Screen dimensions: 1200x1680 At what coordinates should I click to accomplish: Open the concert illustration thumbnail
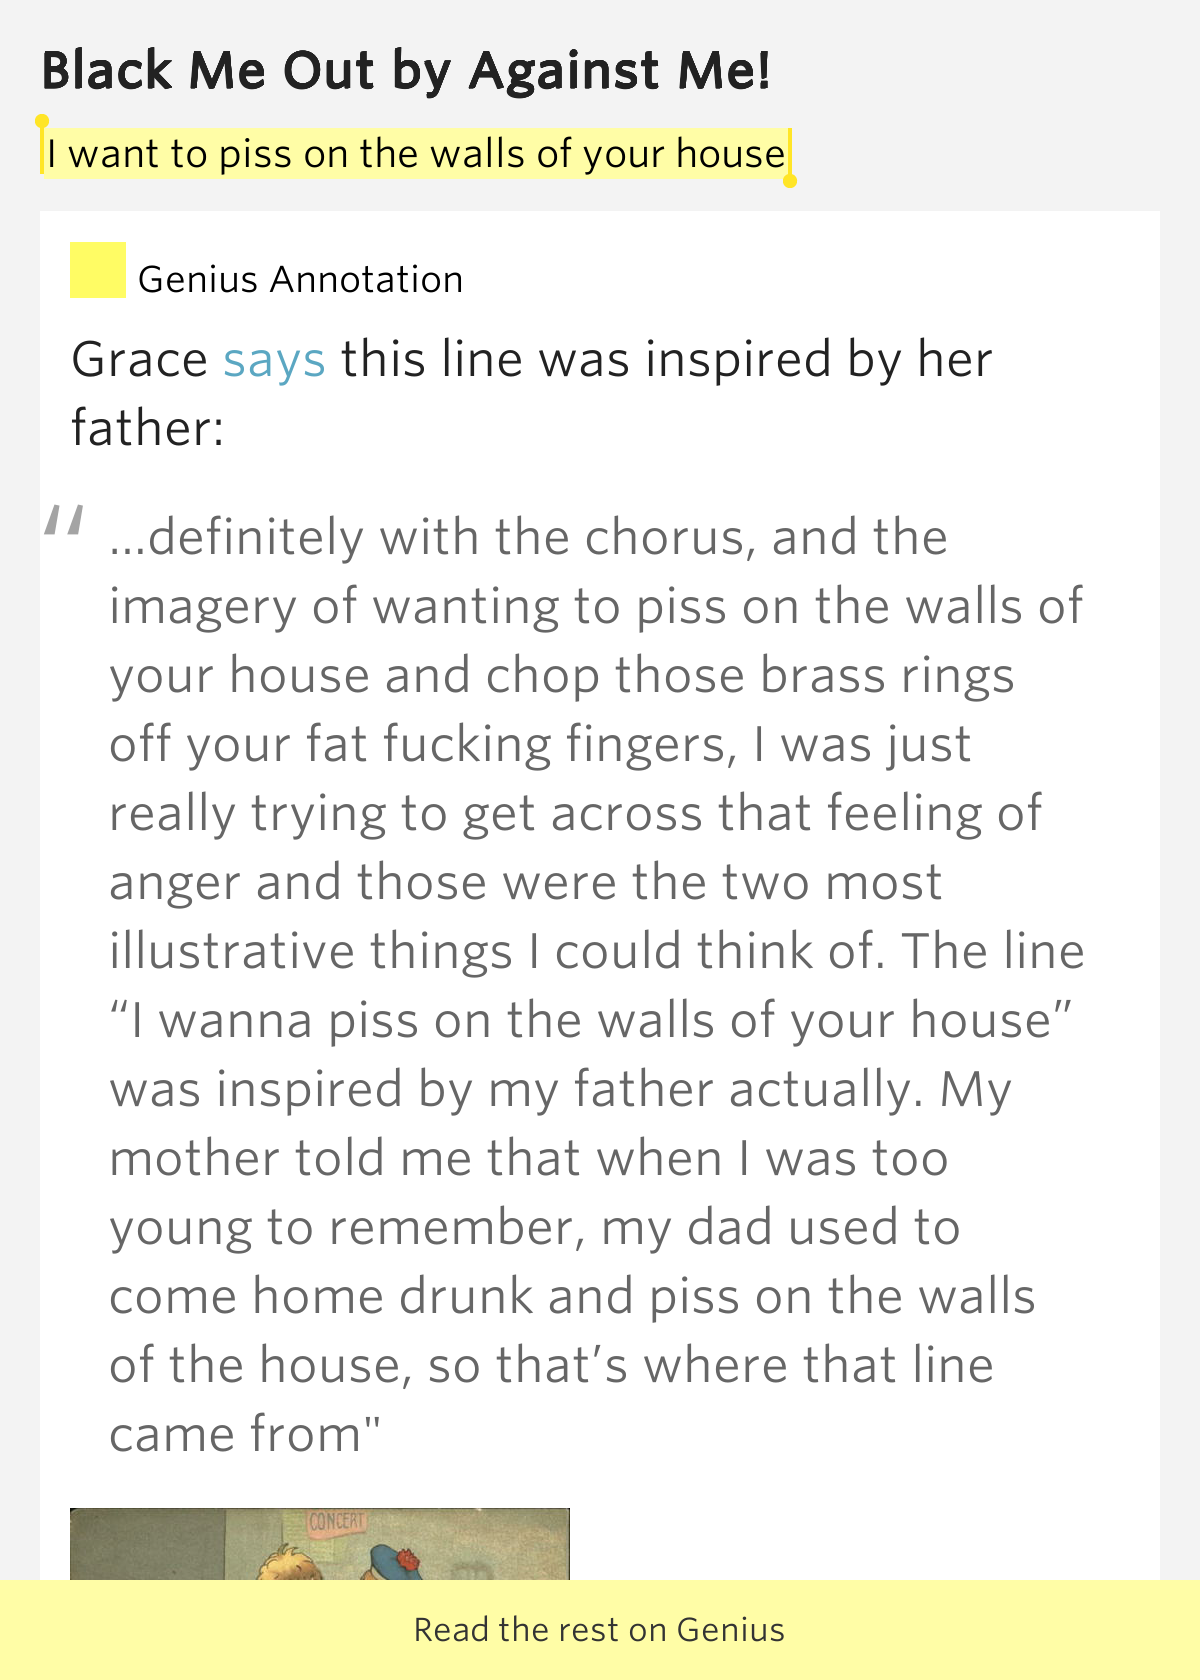320,1544
